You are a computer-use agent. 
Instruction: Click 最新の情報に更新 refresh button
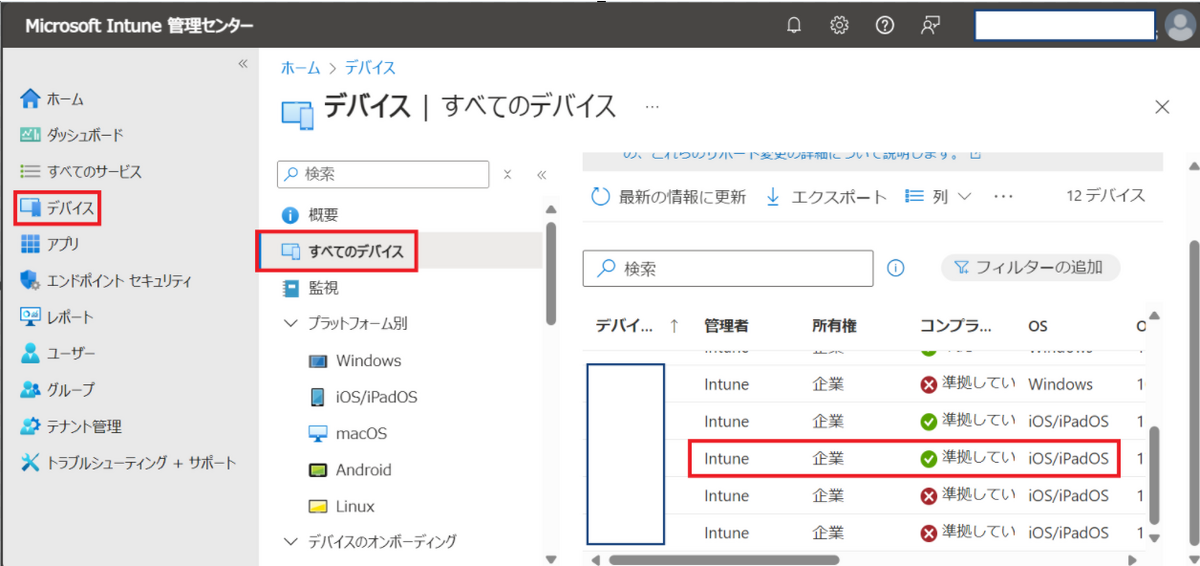(669, 197)
